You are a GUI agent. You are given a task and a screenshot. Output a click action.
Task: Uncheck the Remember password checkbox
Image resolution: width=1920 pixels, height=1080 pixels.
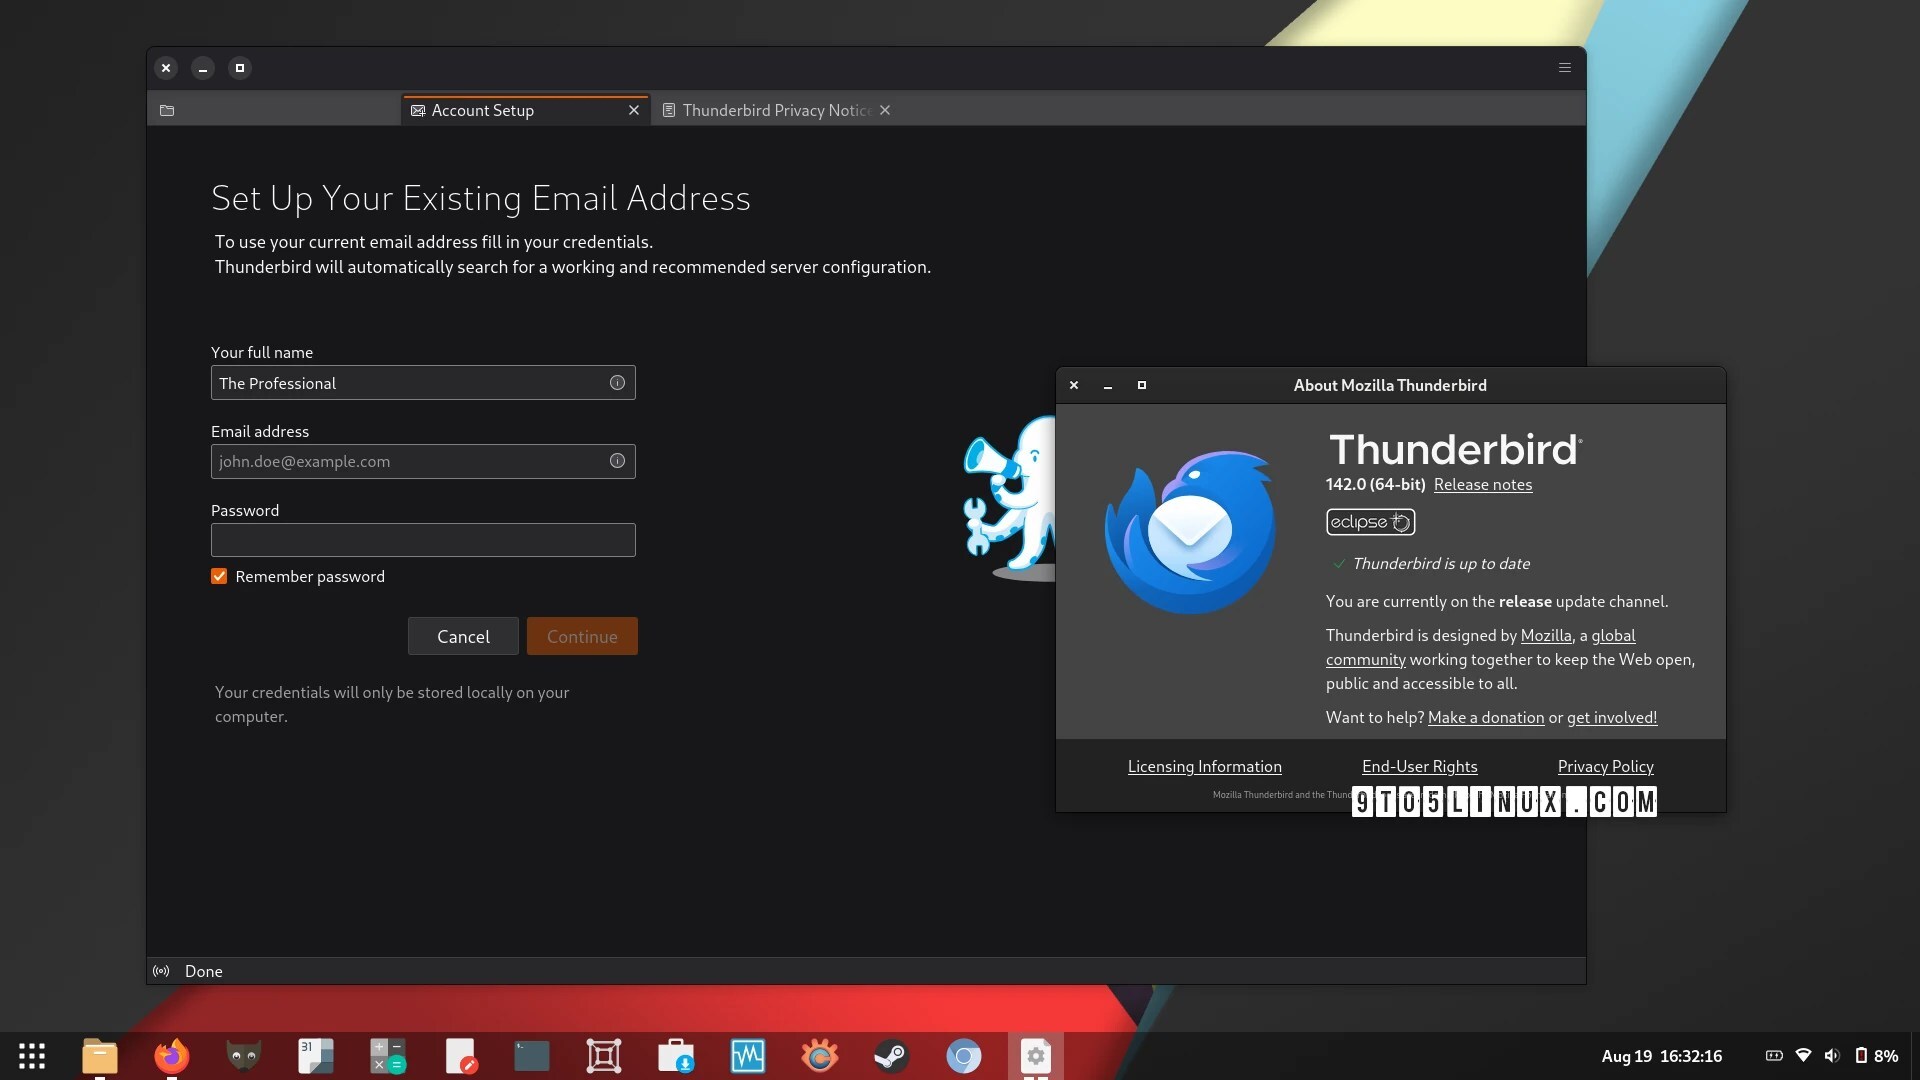(x=219, y=577)
